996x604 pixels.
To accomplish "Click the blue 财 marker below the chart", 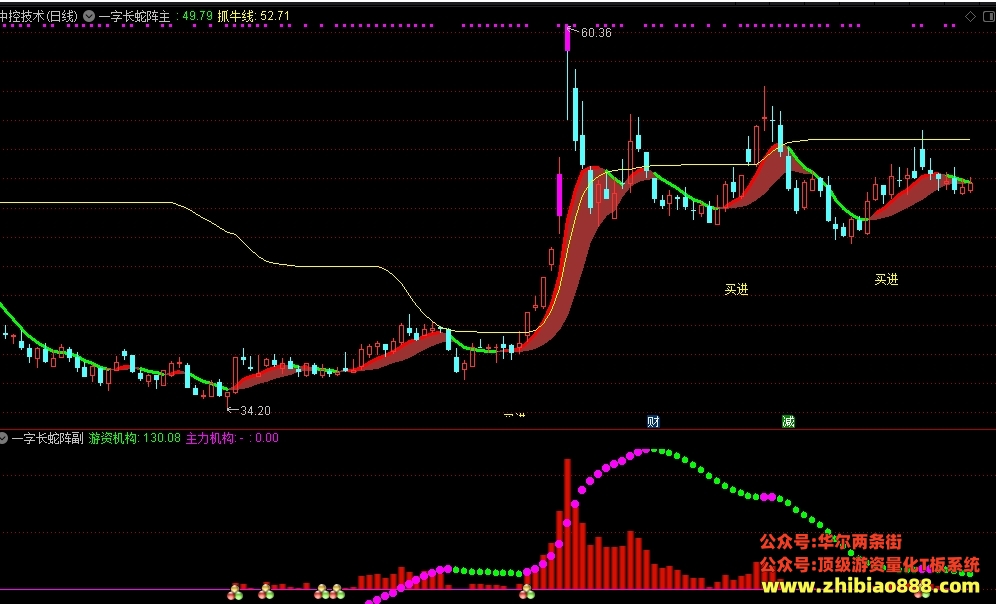I will (653, 421).
